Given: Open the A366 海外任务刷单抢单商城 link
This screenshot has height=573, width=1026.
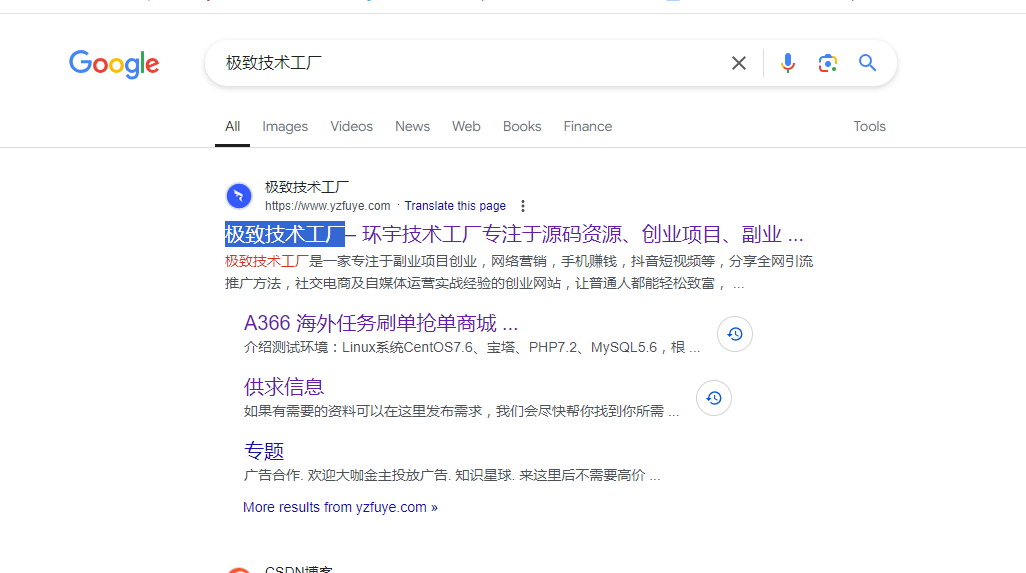Looking at the screenshot, I should click(380, 323).
